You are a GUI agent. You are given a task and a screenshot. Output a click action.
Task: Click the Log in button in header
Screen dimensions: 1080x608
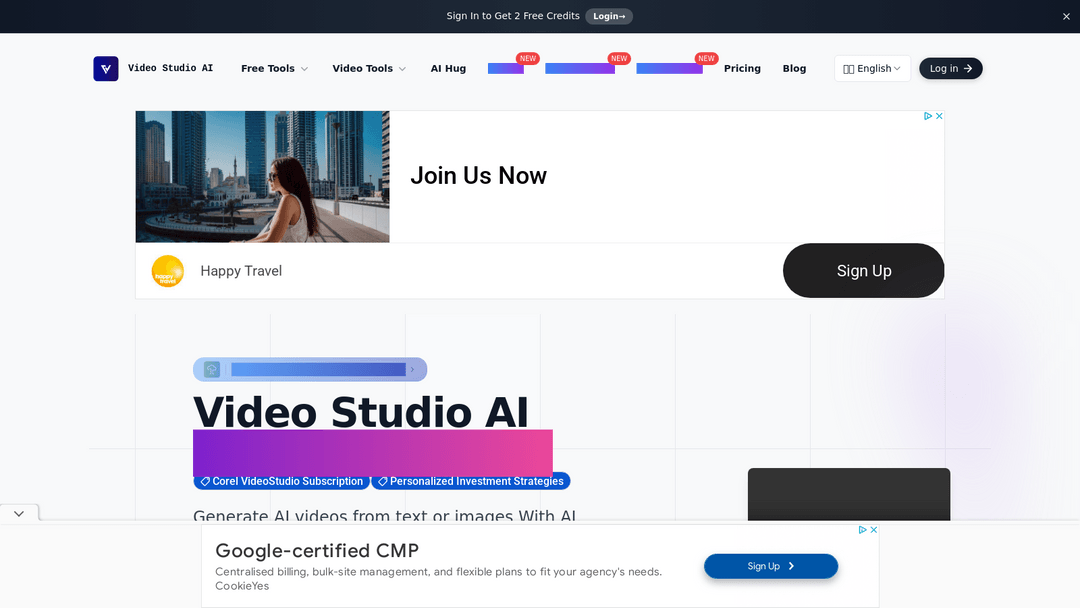(951, 68)
